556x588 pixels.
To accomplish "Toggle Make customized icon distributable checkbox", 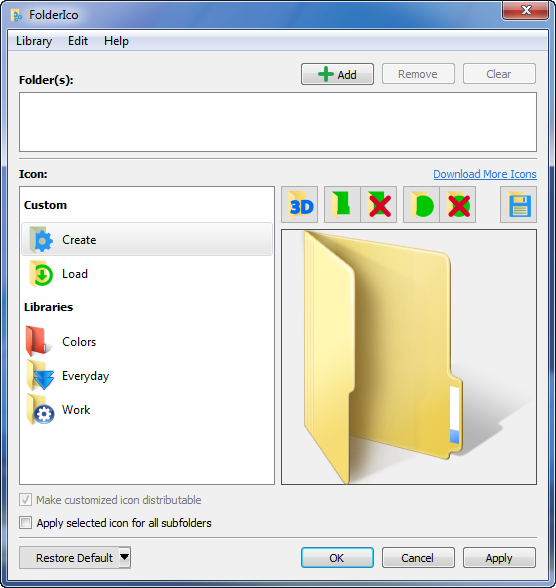I will (x=25, y=500).
